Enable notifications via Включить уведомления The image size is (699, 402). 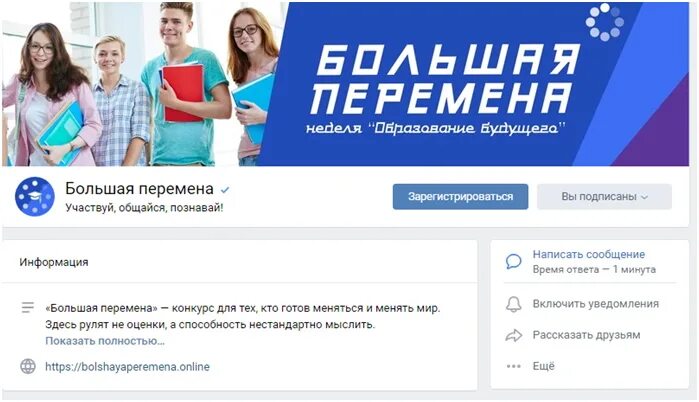pos(596,304)
